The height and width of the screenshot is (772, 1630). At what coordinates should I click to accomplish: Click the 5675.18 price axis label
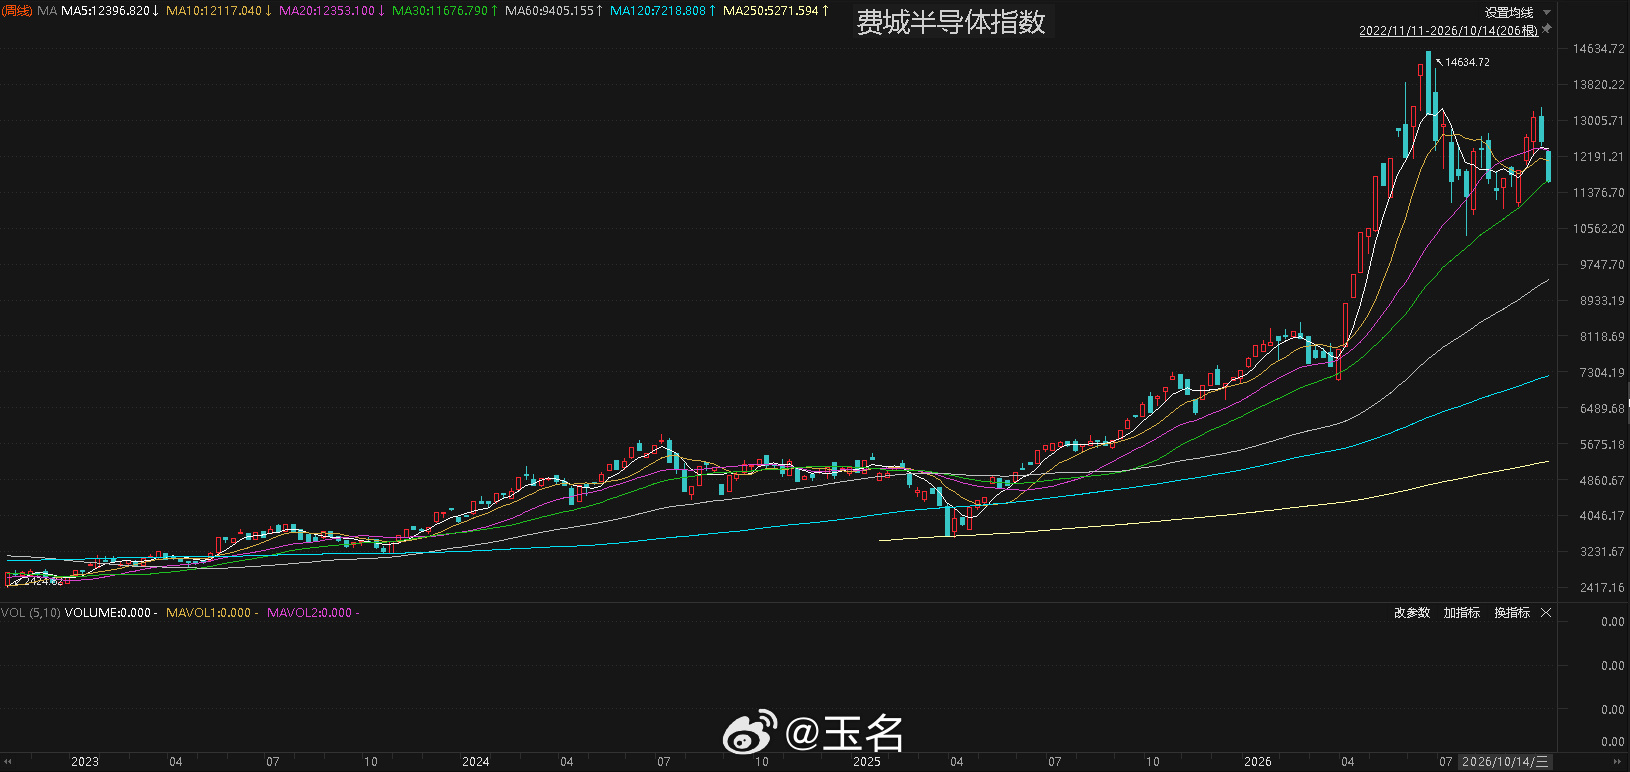coord(1602,445)
